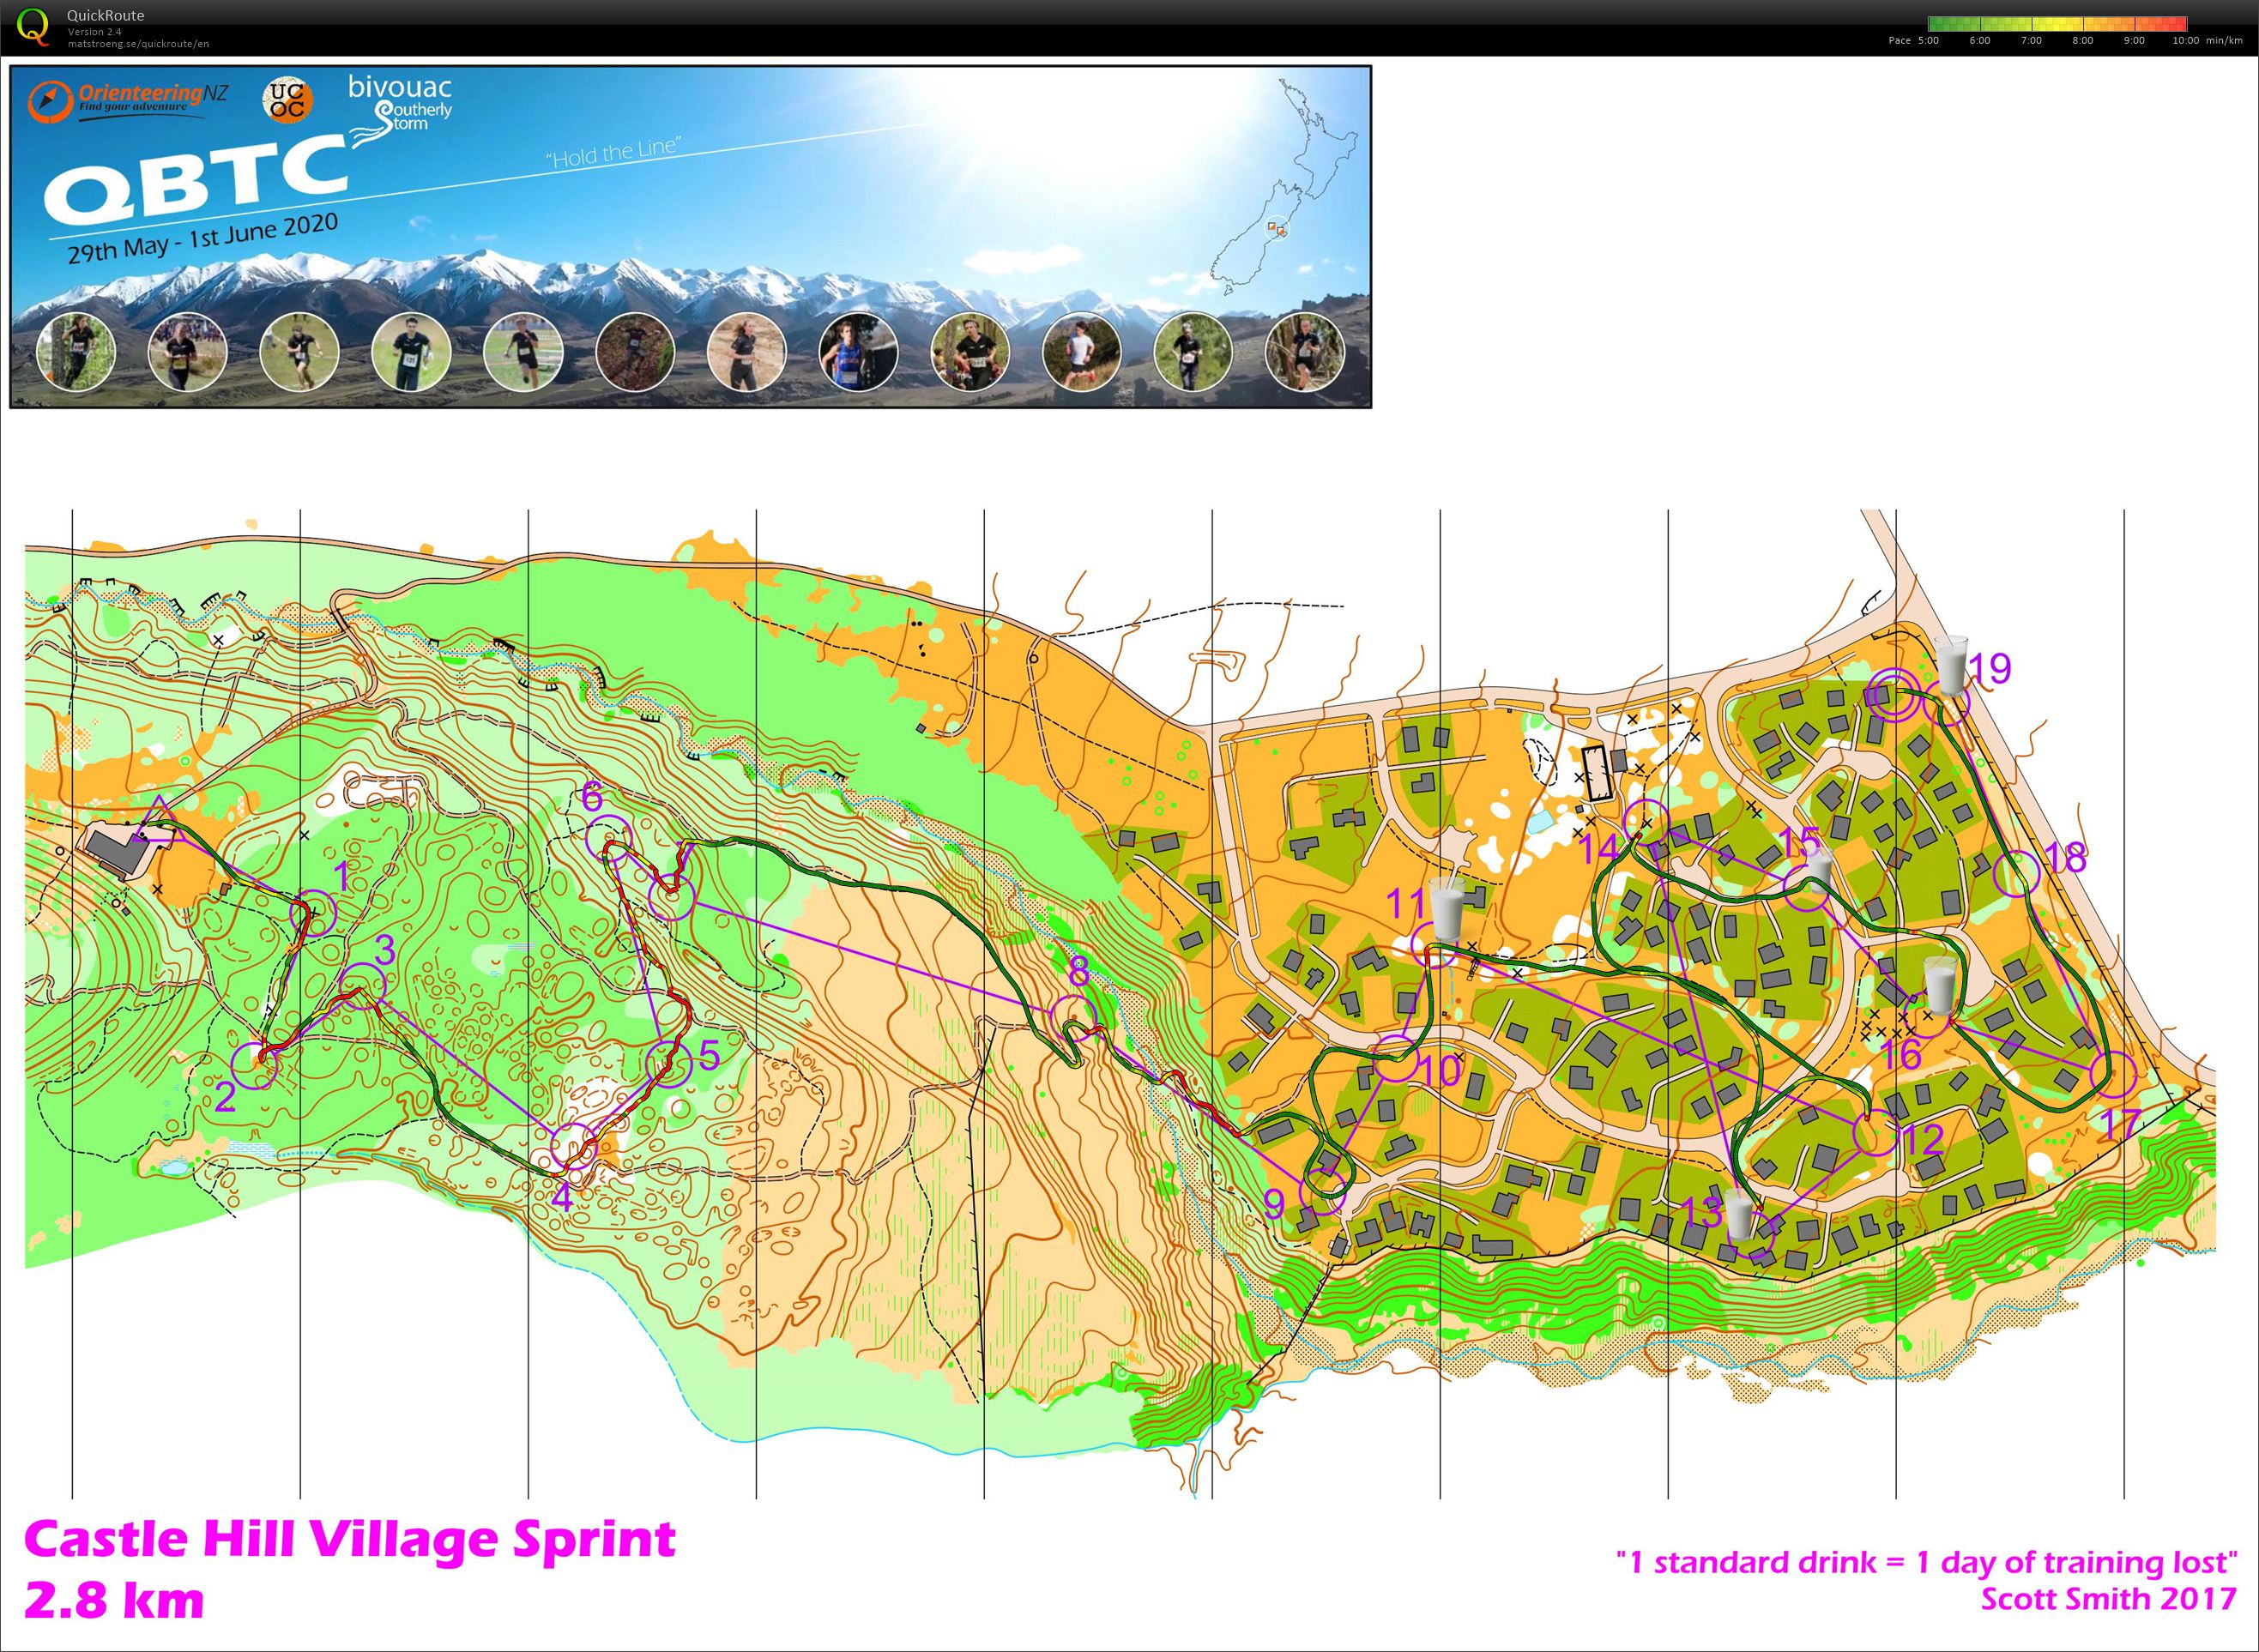2259x1652 pixels.
Task: Click control circle 14 on the map
Action: pos(1646,823)
